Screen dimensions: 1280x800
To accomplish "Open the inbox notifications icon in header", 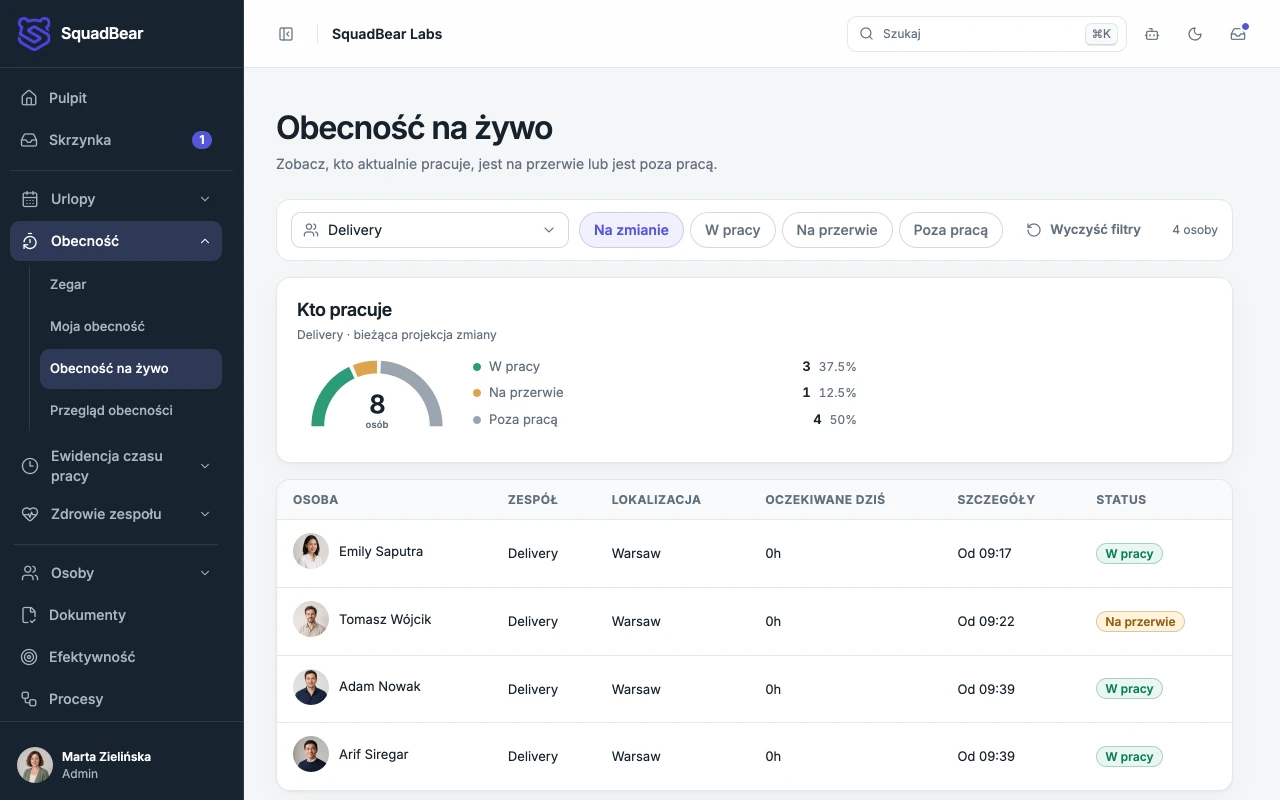I will click(1238, 34).
